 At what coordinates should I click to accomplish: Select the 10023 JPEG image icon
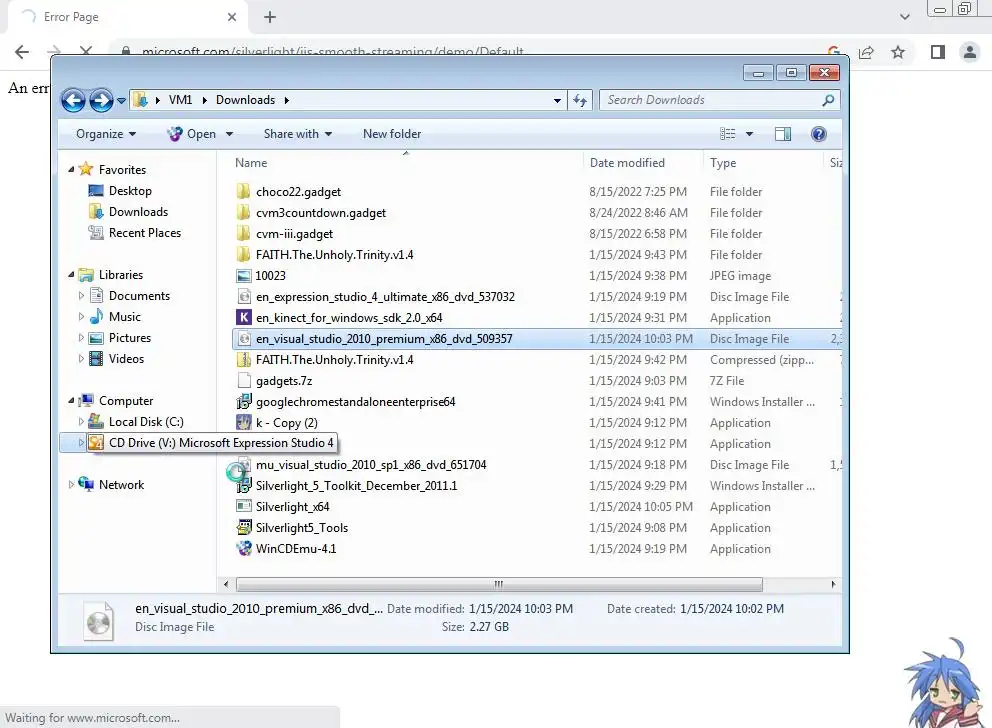tap(244, 276)
